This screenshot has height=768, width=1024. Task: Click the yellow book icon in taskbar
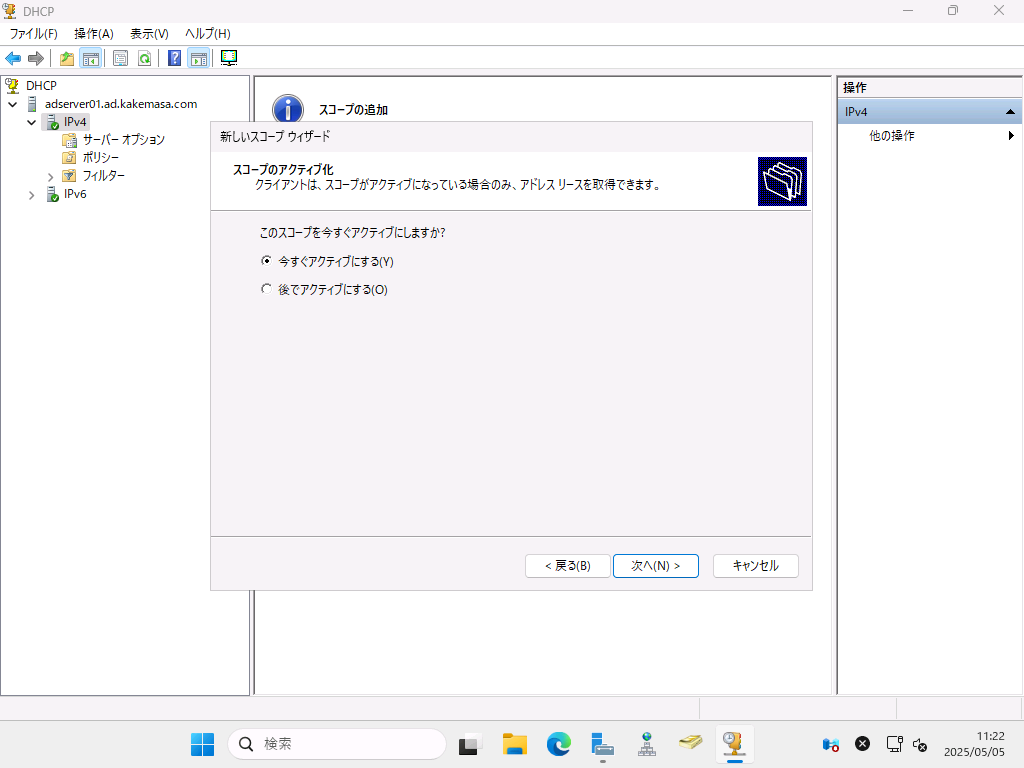(x=690, y=743)
